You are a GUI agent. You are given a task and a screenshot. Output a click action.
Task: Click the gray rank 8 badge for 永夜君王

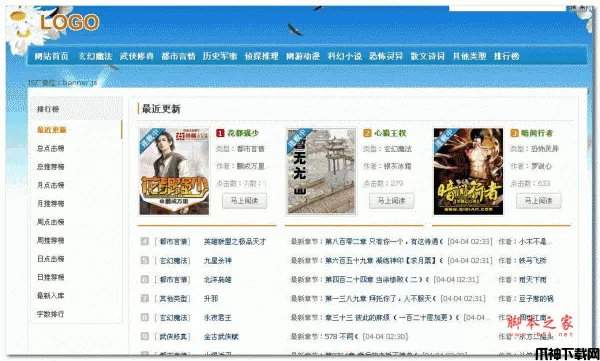point(145,318)
